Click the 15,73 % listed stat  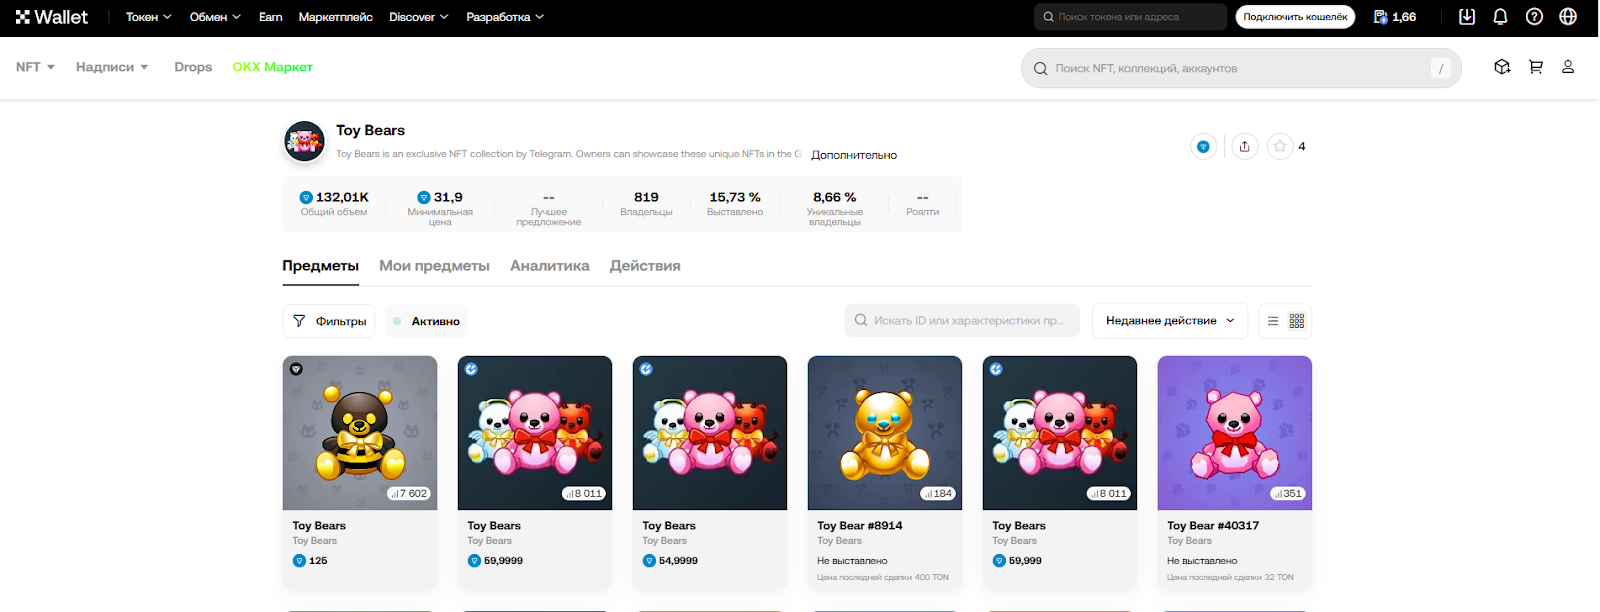[x=735, y=203]
